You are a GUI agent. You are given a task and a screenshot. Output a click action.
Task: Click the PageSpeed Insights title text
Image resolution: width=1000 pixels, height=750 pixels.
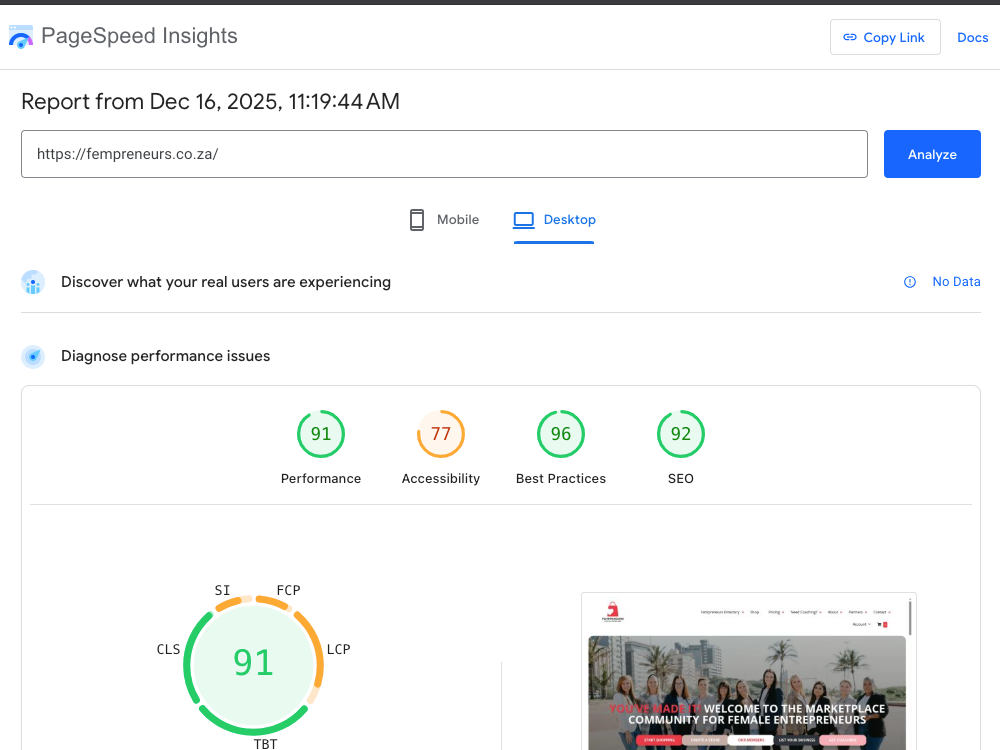139,36
